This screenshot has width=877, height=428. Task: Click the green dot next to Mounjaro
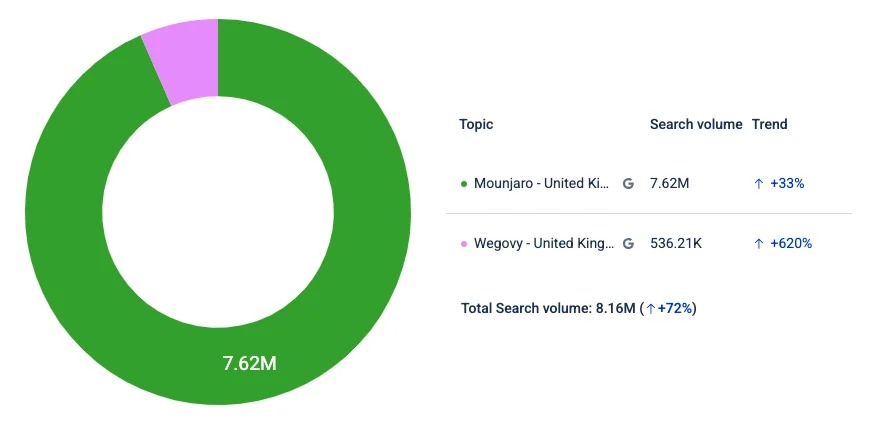(464, 184)
